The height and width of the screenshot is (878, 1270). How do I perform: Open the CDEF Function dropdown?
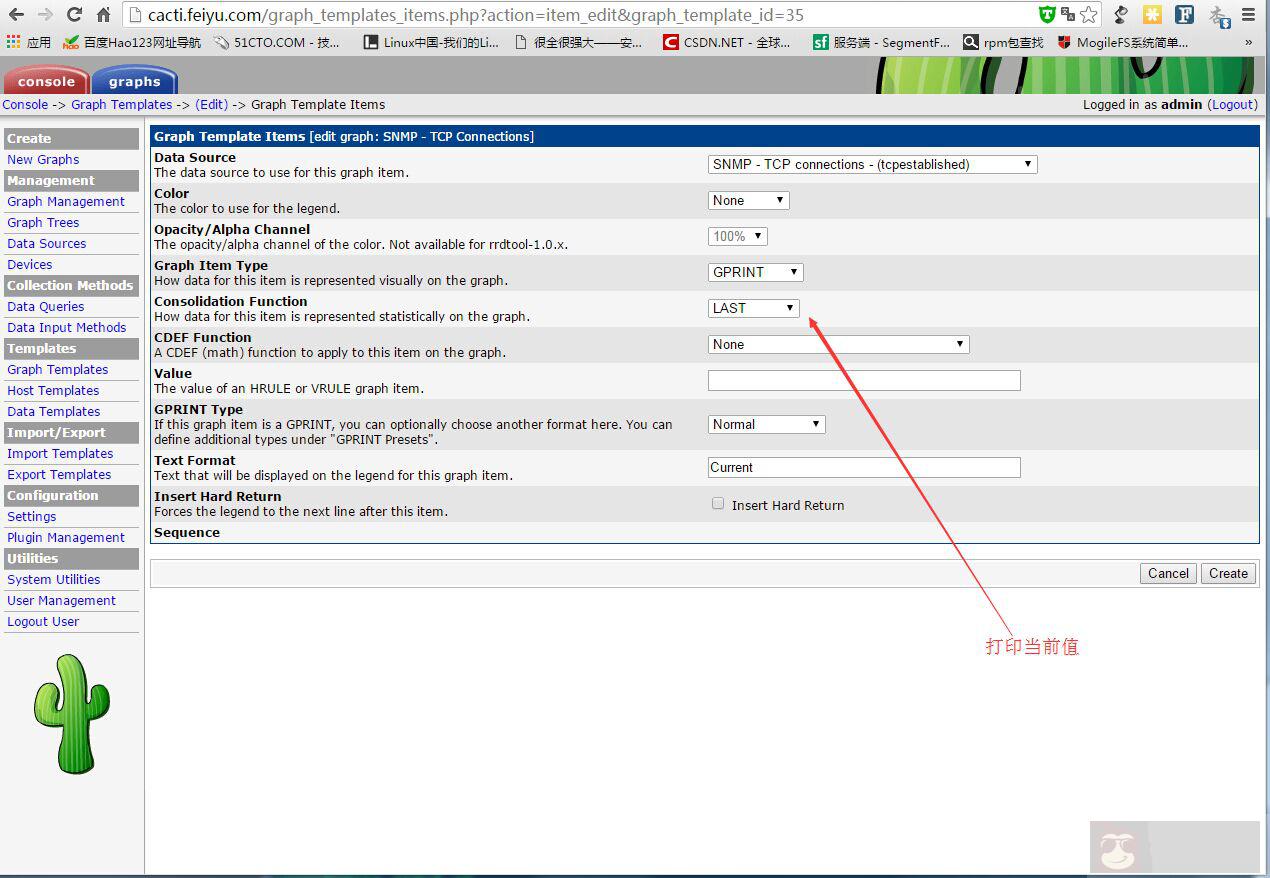pyautogui.click(x=838, y=344)
